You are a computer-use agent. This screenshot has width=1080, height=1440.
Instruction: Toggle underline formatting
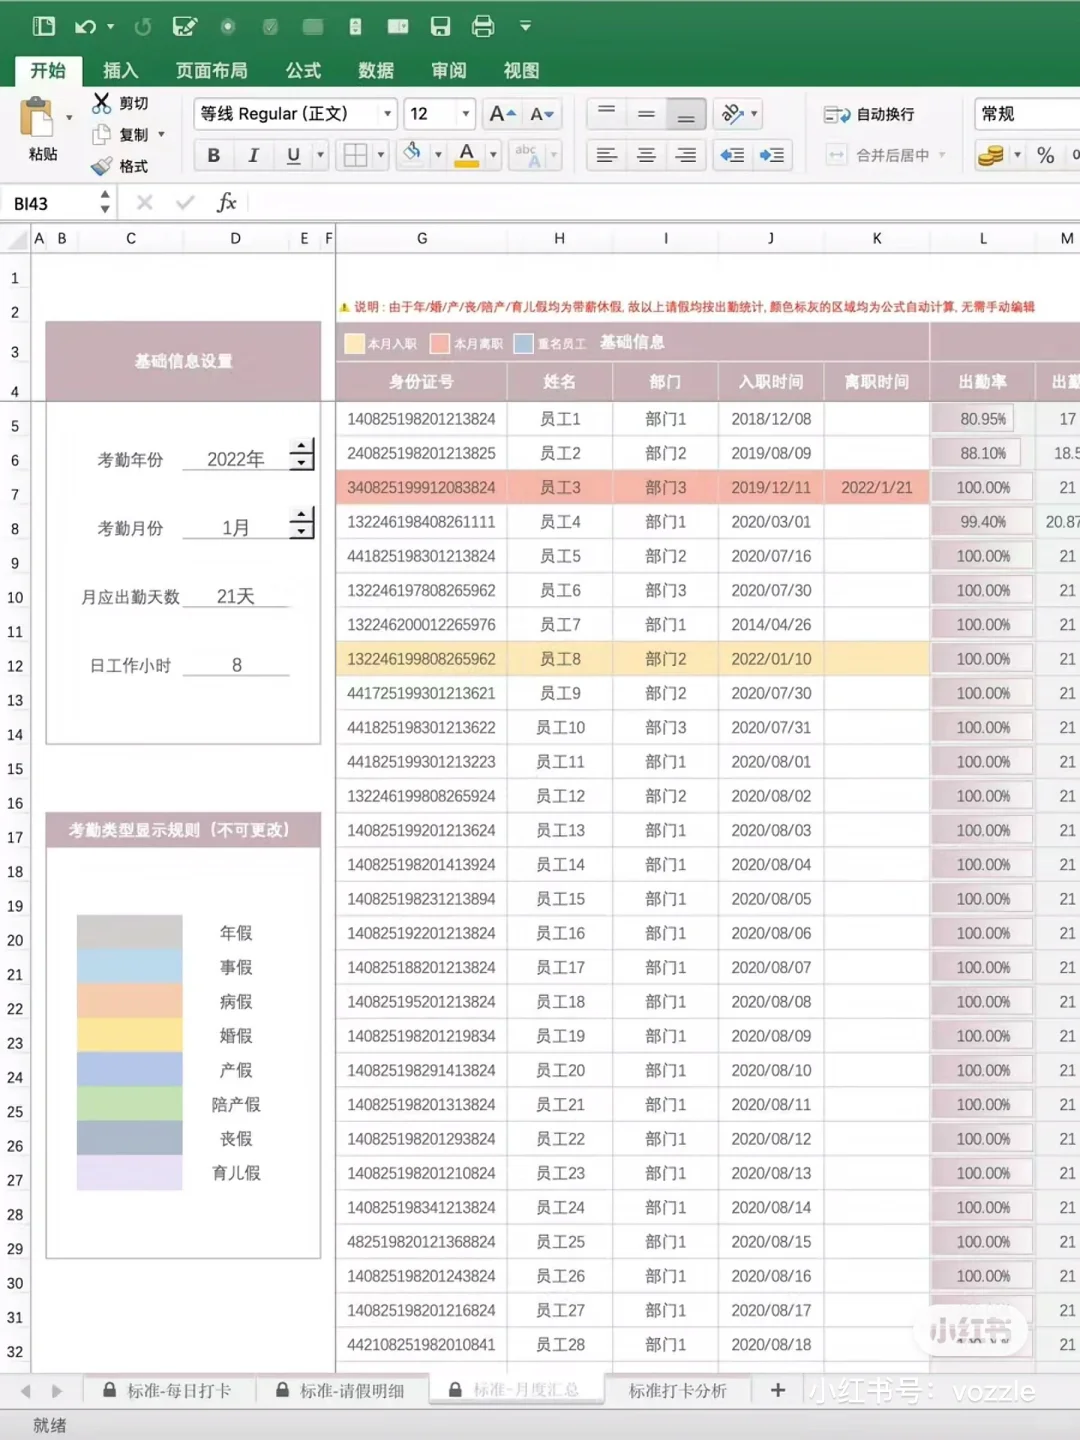[x=291, y=155]
